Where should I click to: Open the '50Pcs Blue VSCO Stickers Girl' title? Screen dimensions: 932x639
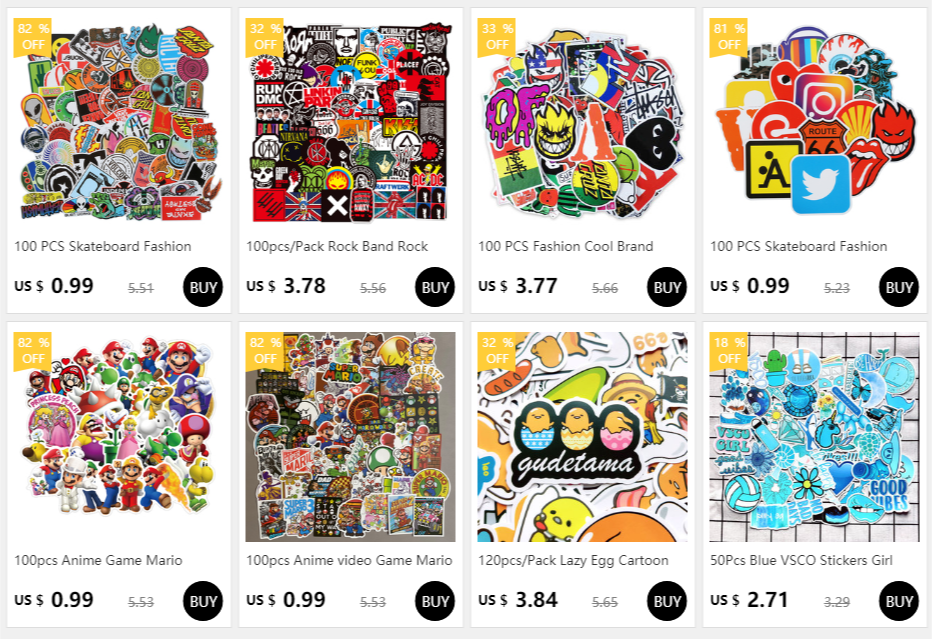pyautogui.click(x=801, y=561)
